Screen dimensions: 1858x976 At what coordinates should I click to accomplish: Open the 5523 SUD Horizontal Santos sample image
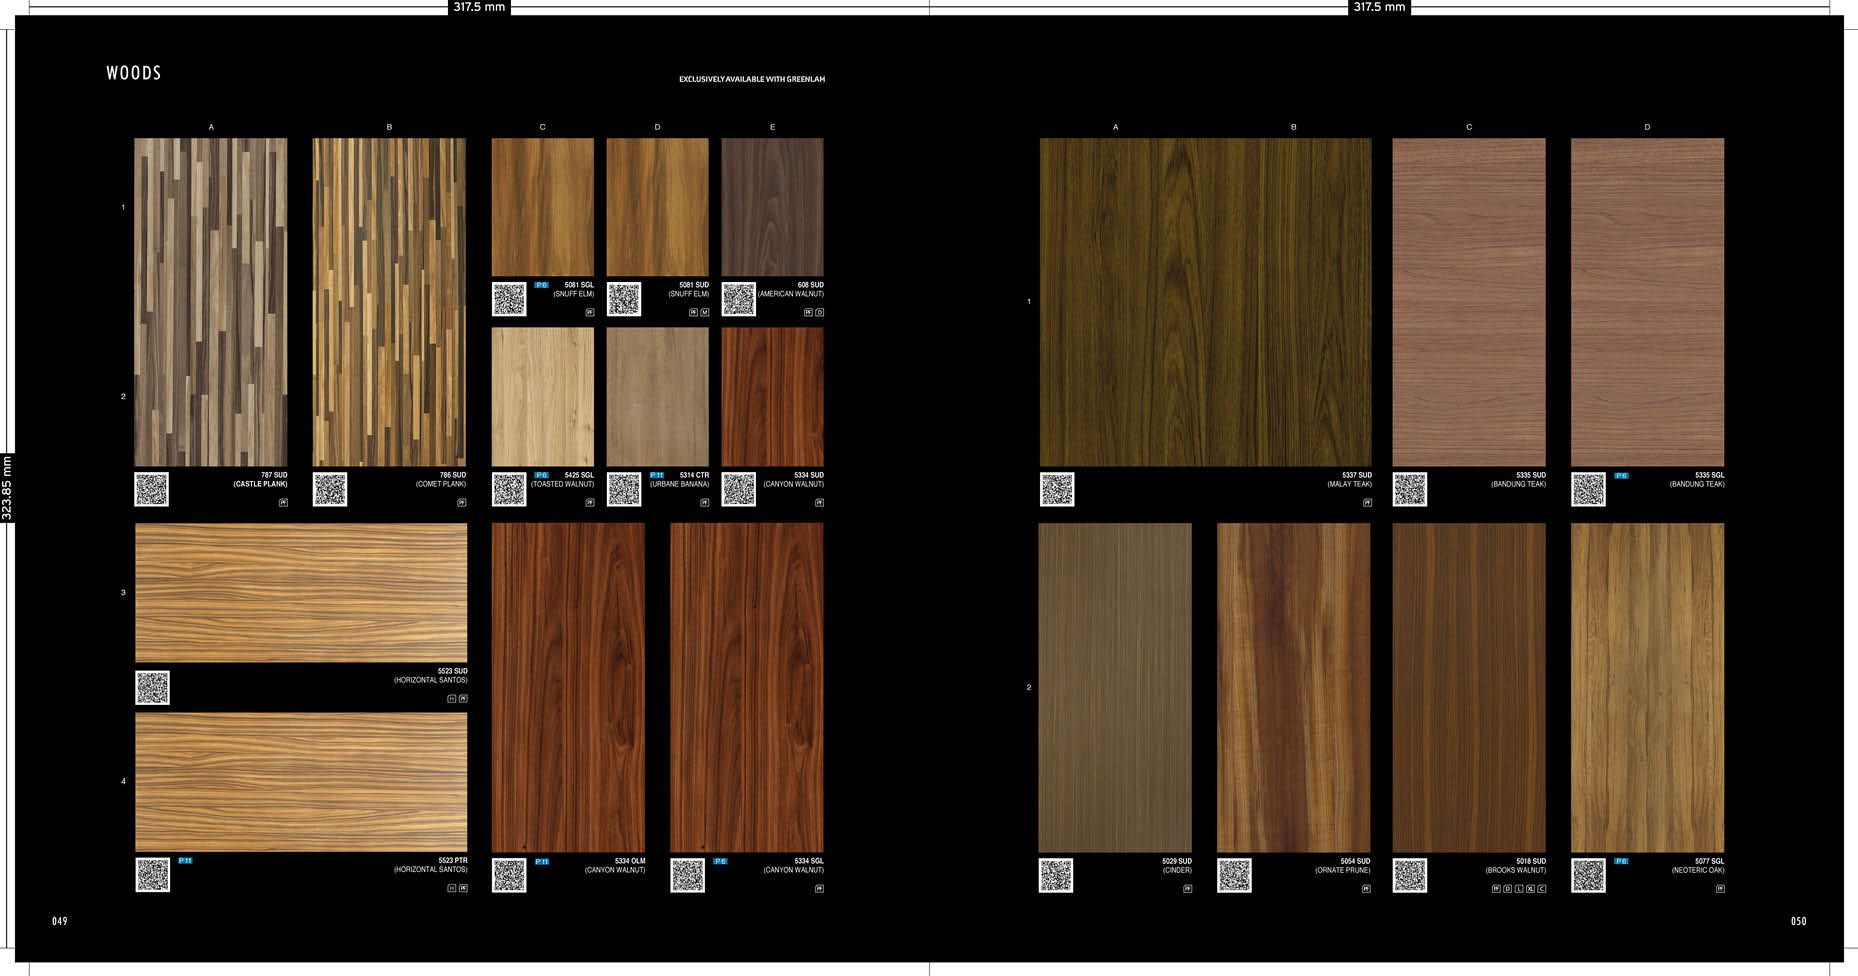point(301,592)
